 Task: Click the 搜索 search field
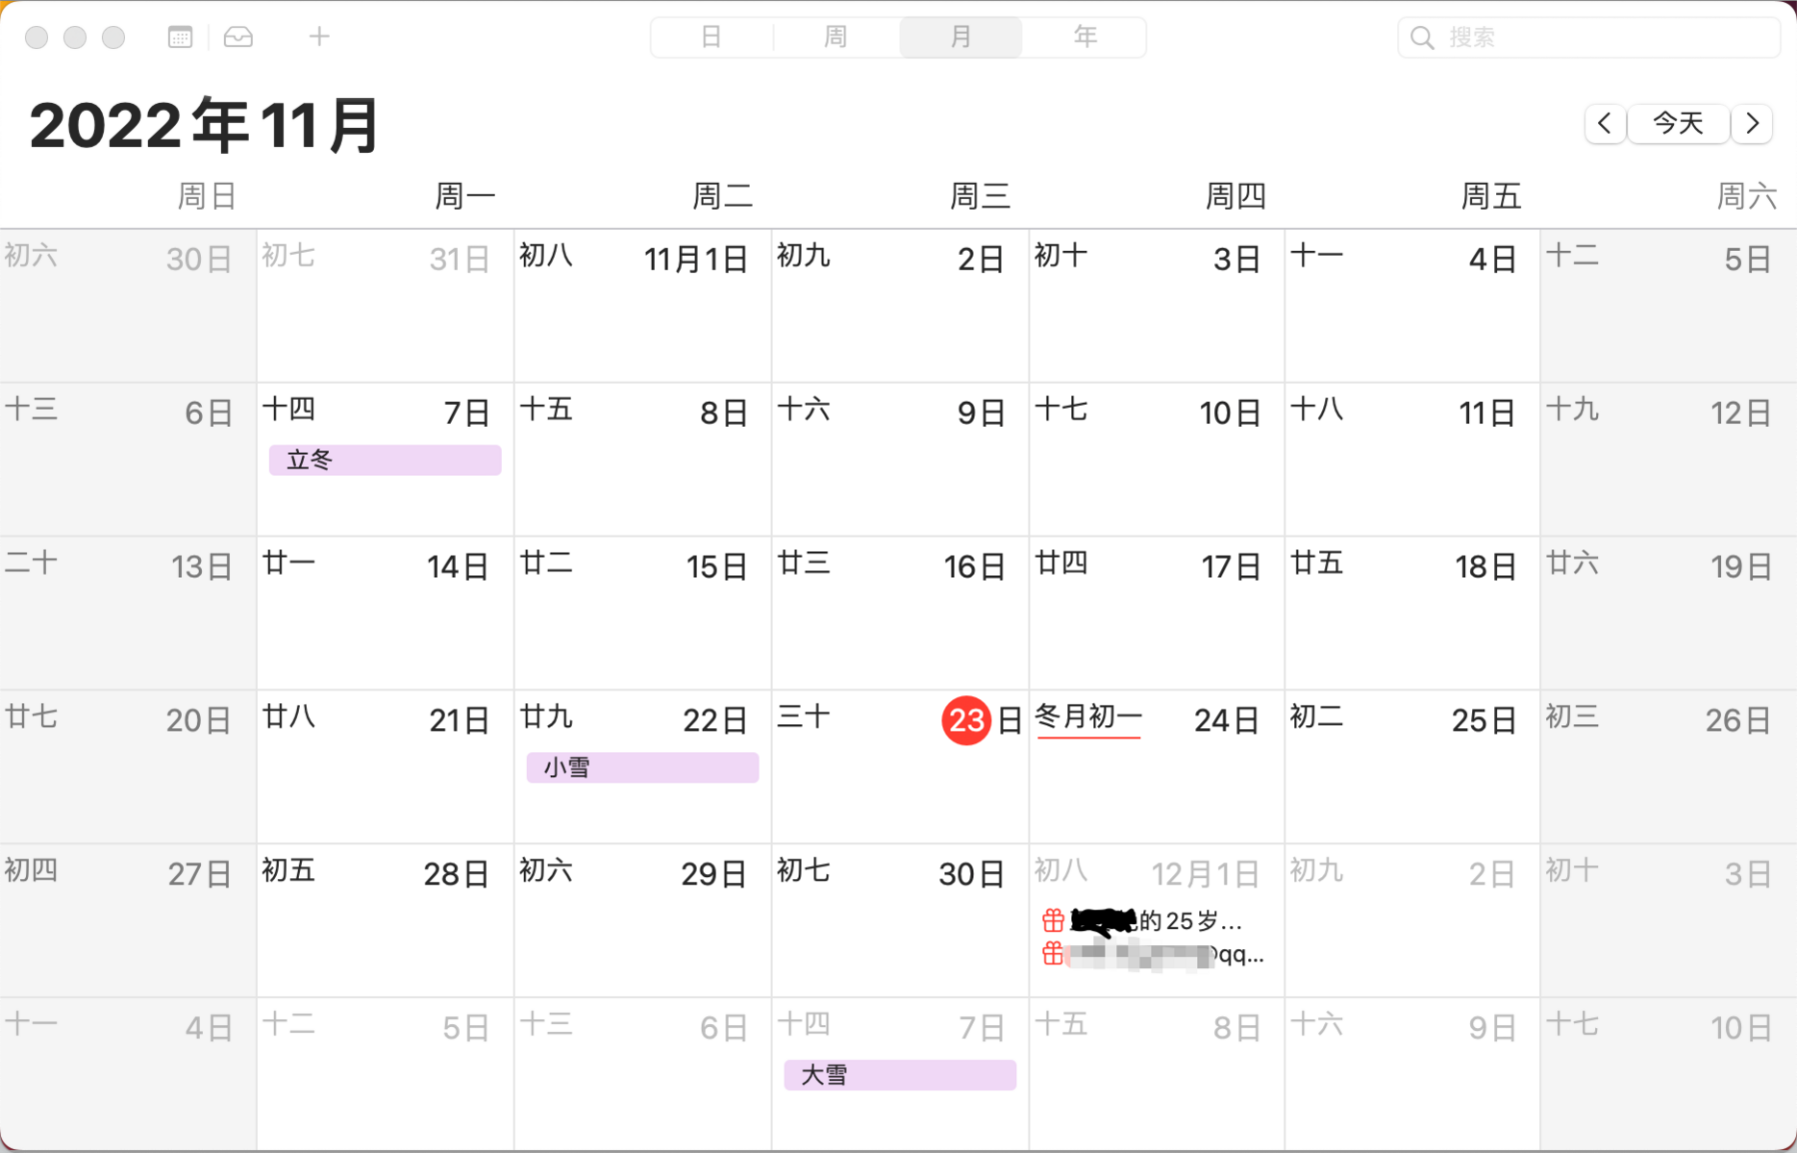1600,38
